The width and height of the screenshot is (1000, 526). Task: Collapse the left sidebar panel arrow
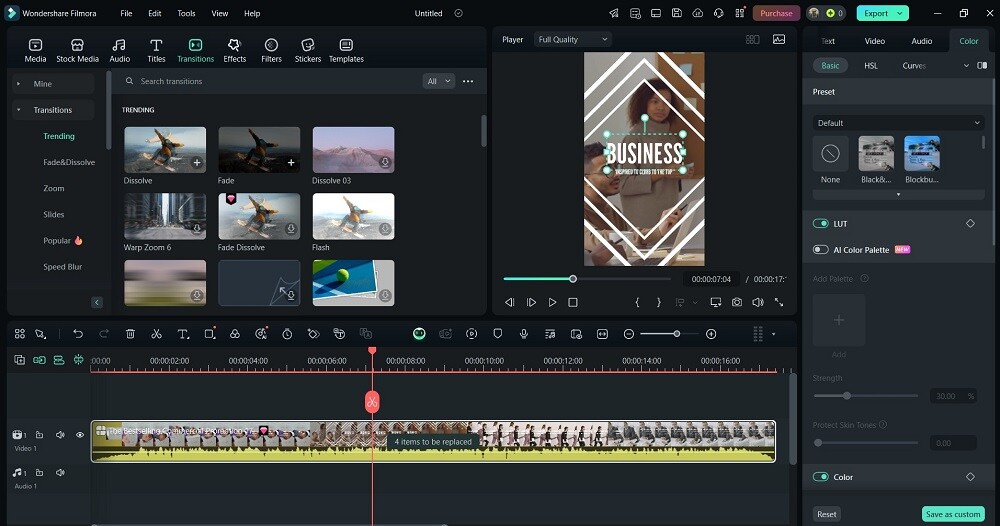(97, 302)
